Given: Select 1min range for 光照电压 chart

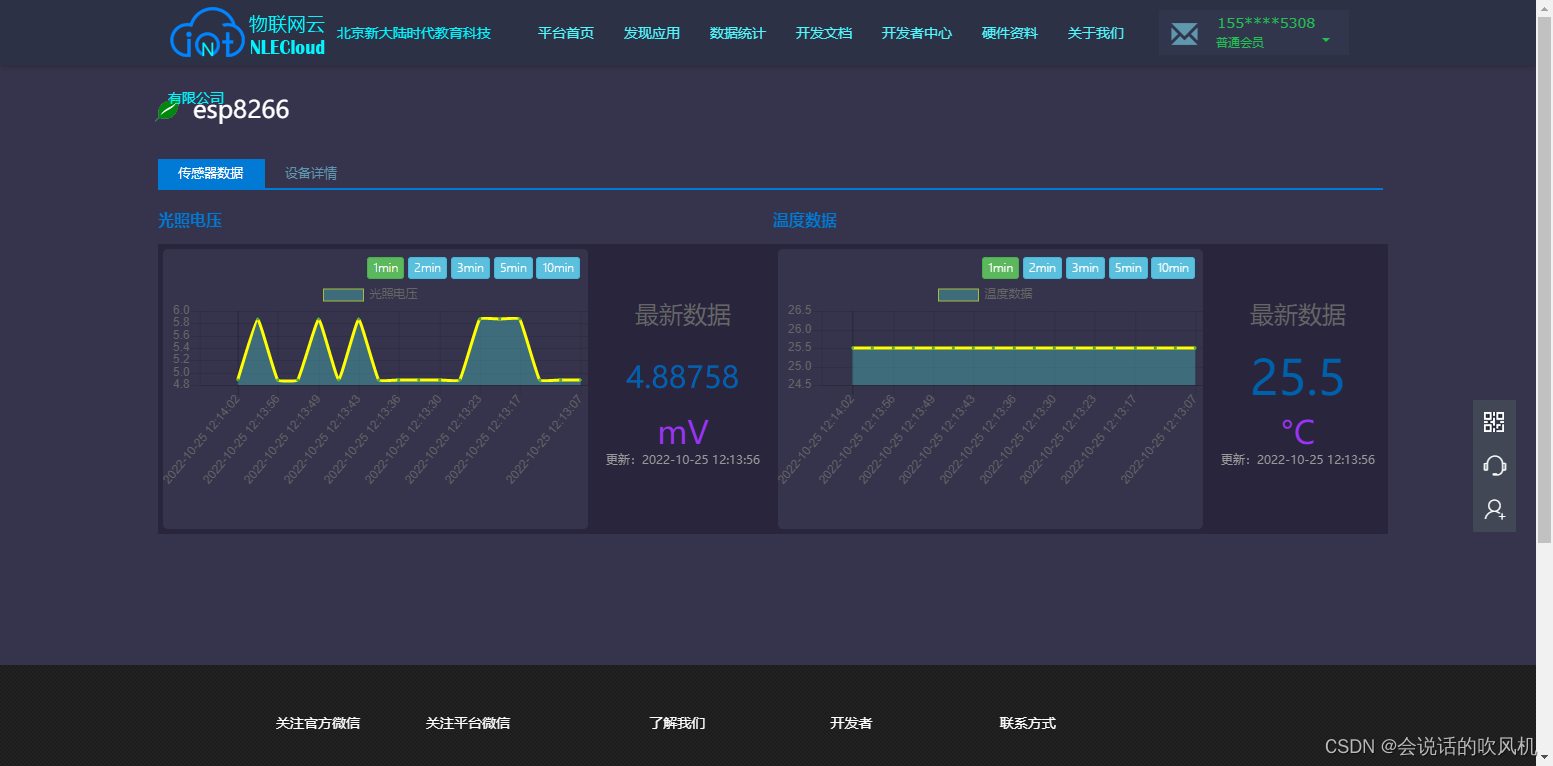Looking at the screenshot, I should (386, 268).
